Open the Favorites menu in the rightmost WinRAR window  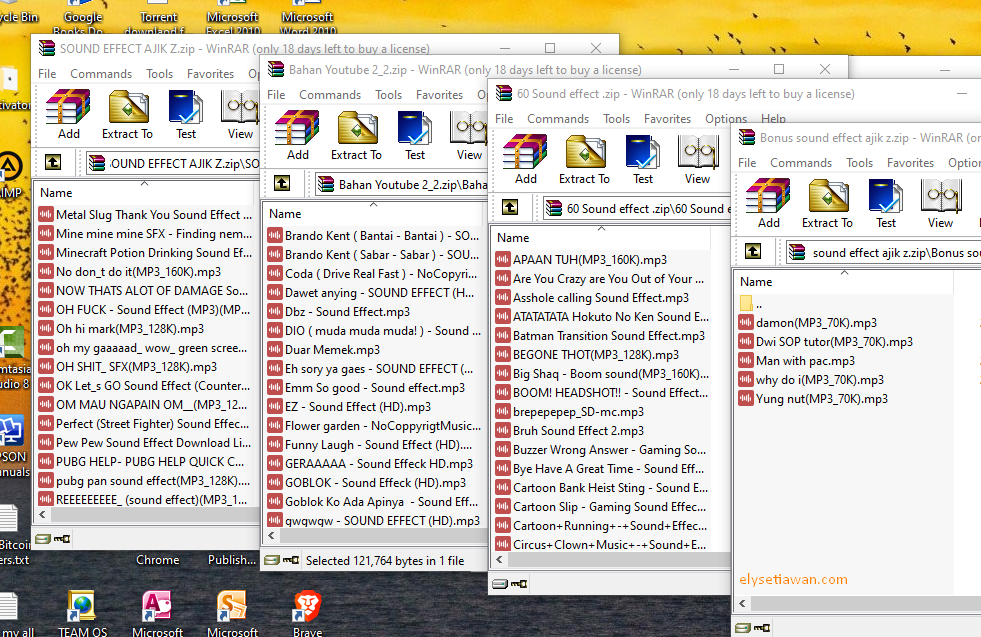(x=910, y=162)
